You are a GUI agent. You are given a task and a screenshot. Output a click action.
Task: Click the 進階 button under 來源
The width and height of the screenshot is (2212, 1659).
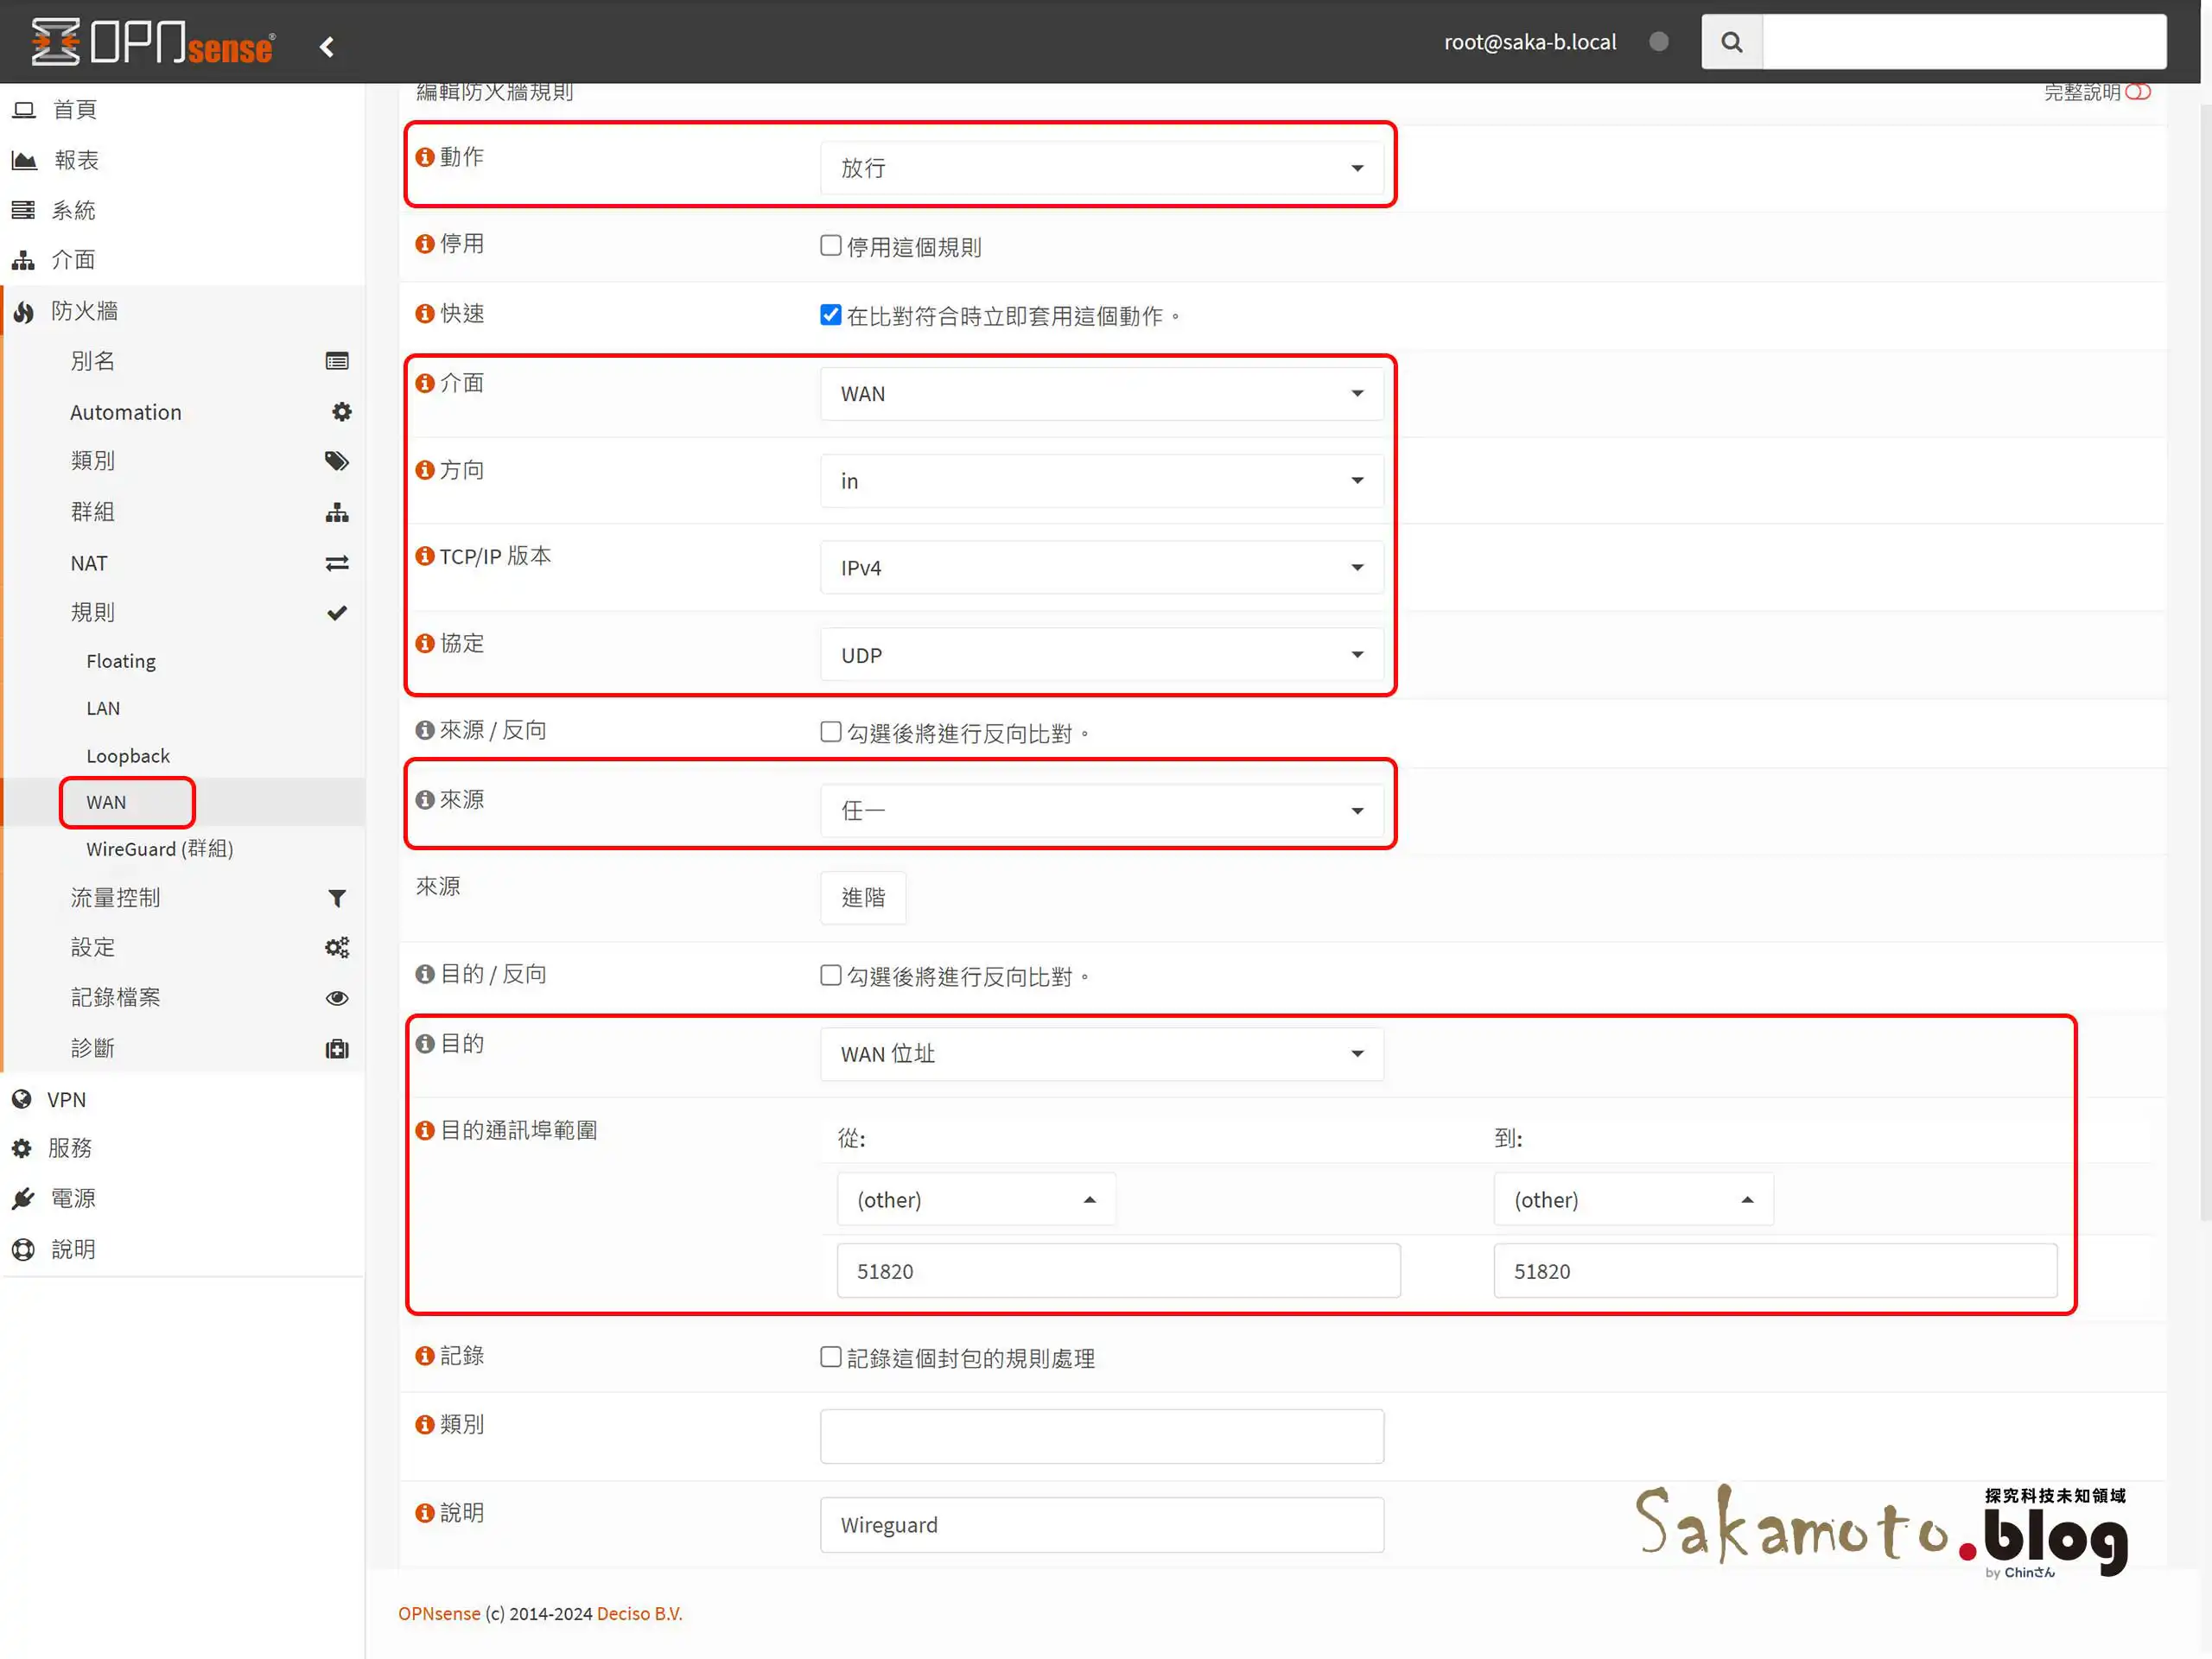tap(862, 898)
